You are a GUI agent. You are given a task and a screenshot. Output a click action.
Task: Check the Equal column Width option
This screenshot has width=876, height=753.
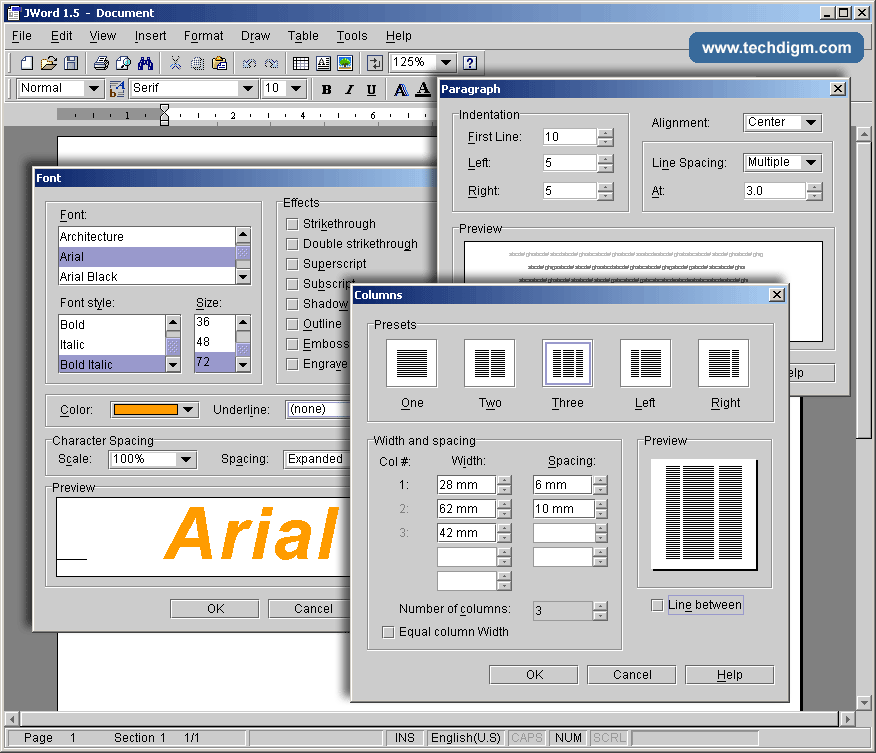click(388, 632)
